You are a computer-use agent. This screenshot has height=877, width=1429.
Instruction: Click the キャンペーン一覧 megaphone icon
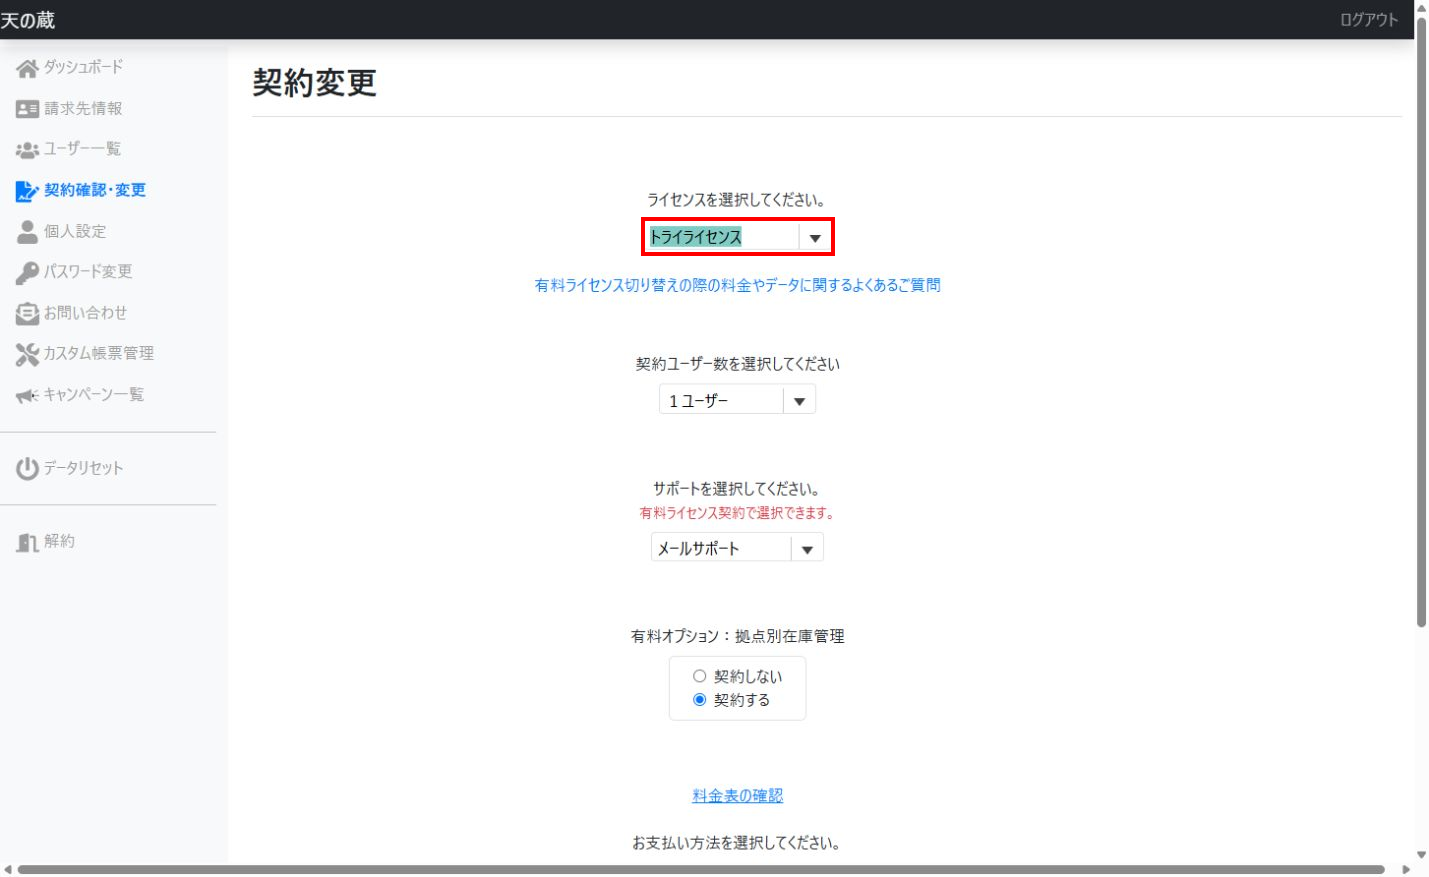[27, 396]
